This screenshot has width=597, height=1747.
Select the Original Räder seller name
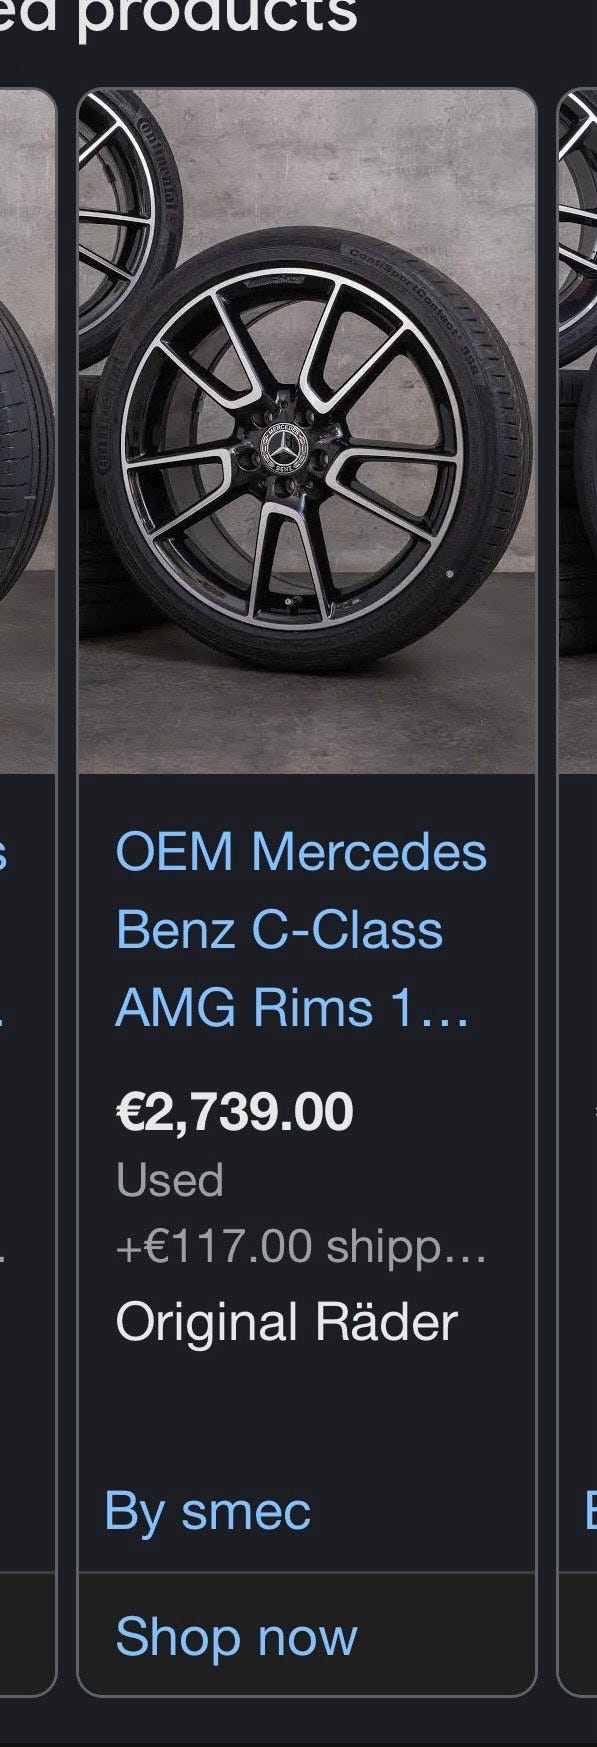click(286, 1322)
